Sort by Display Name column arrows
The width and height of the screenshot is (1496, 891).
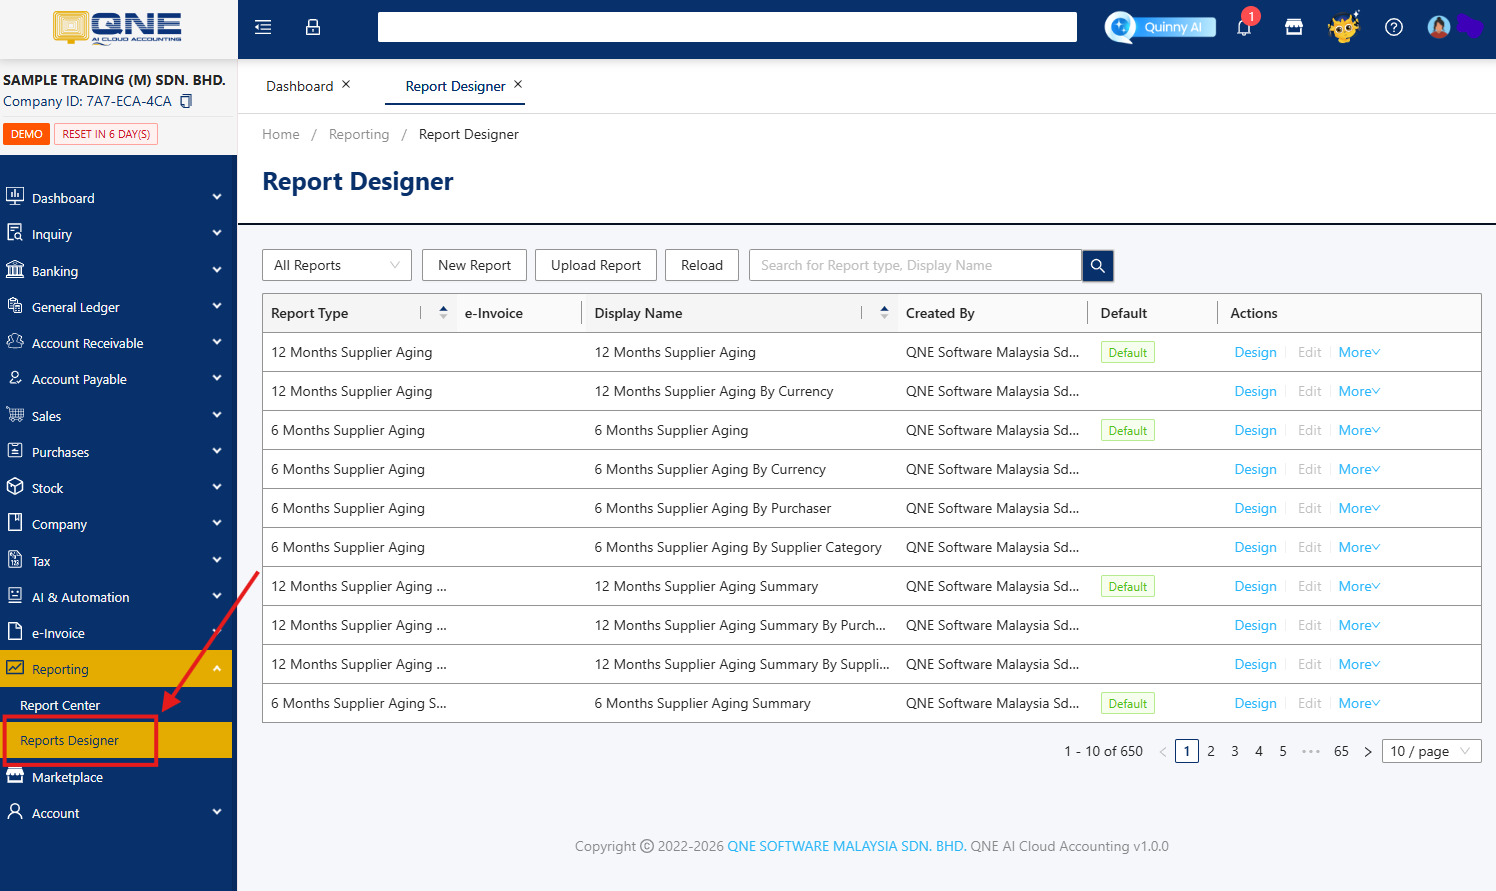884,313
